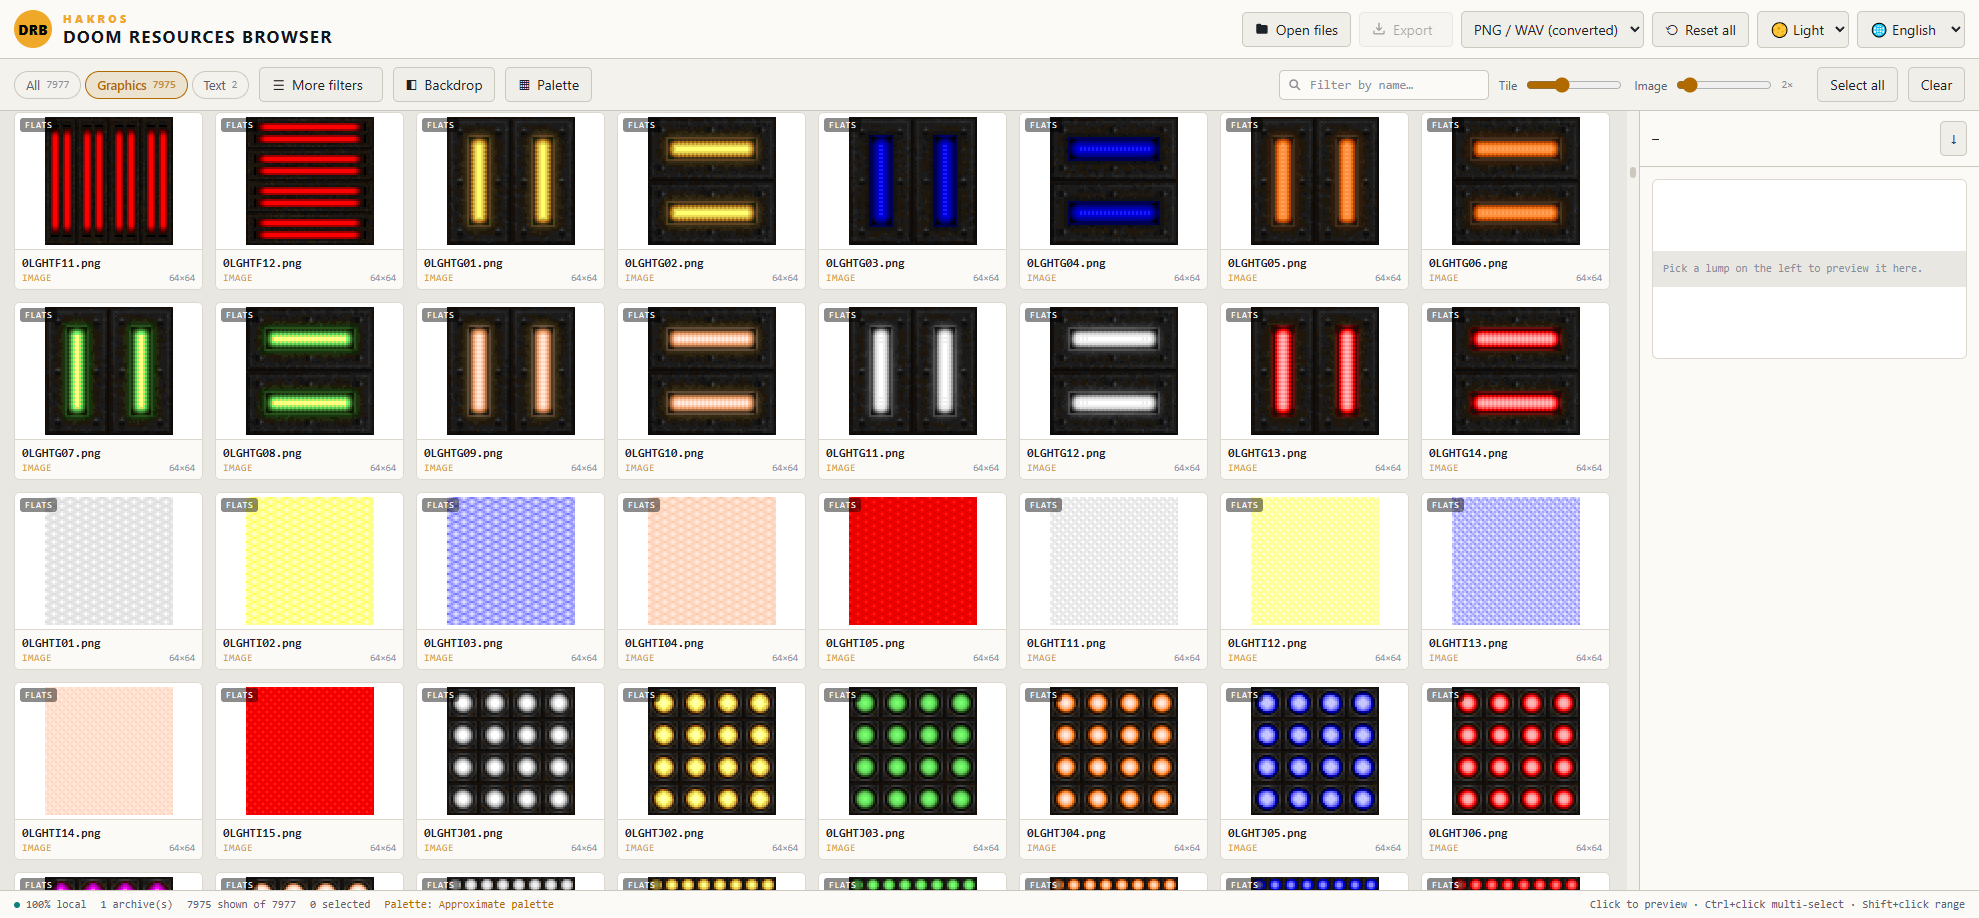The height and width of the screenshot is (918, 1979).
Task: Click the Select all button
Action: click(x=1857, y=85)
